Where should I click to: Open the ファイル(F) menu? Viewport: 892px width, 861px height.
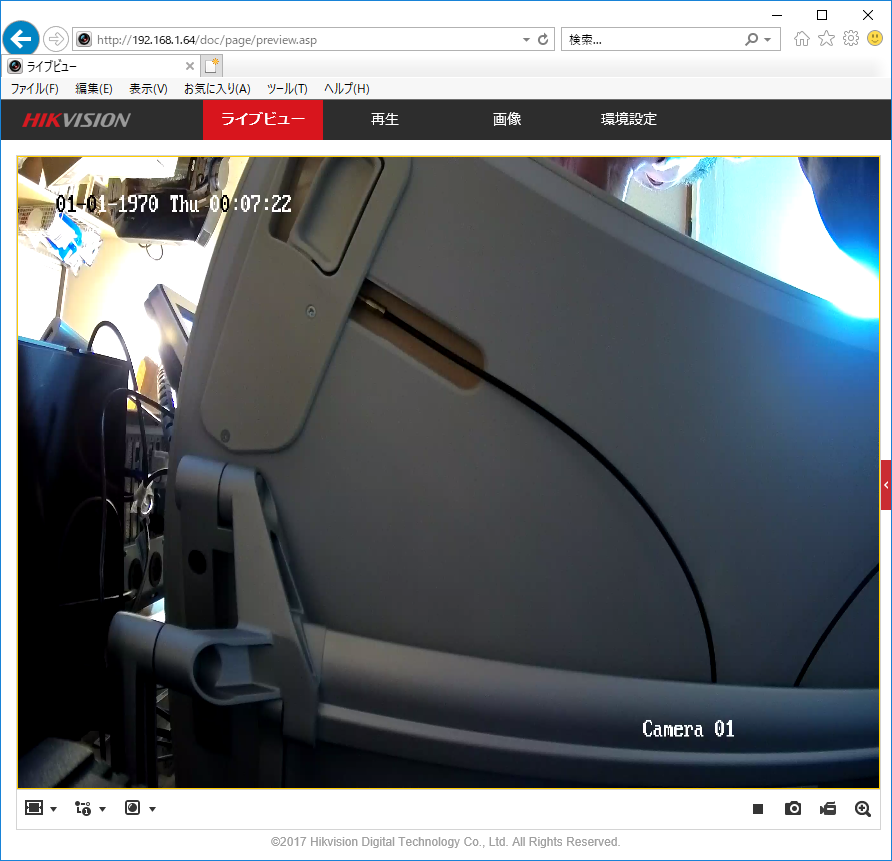(35, 89)
